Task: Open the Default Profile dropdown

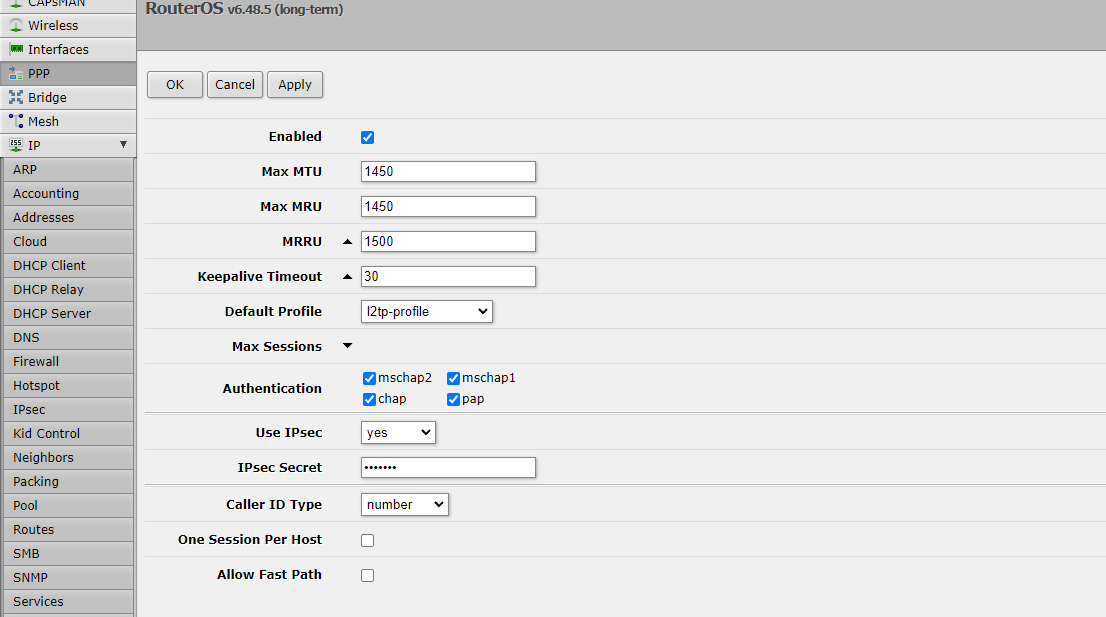Action: point(426,312)
